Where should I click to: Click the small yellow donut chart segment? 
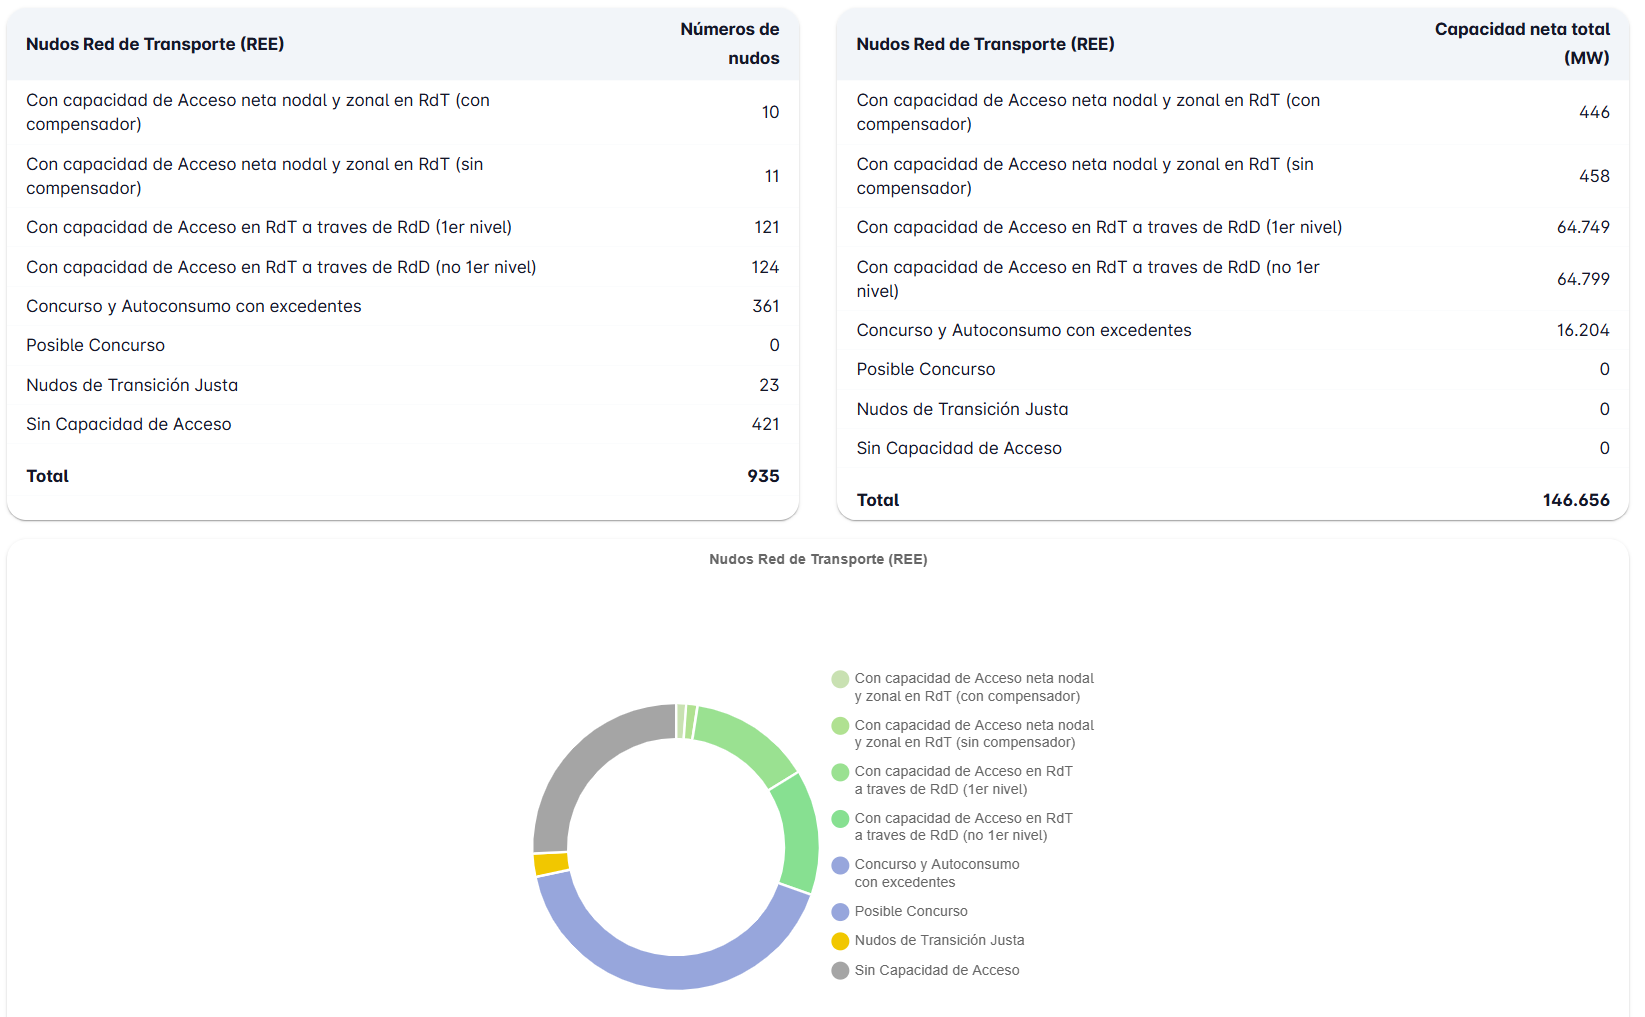[x=551, y=864]
